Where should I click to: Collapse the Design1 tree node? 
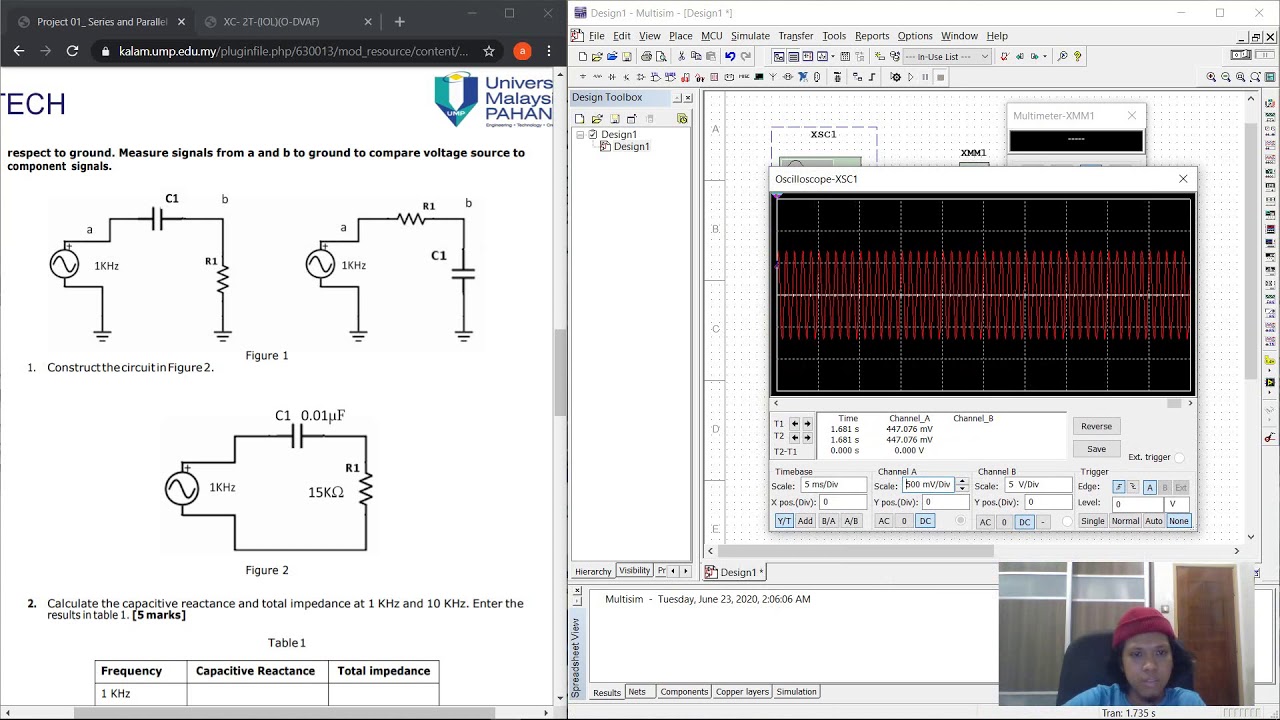pos(580,134)
